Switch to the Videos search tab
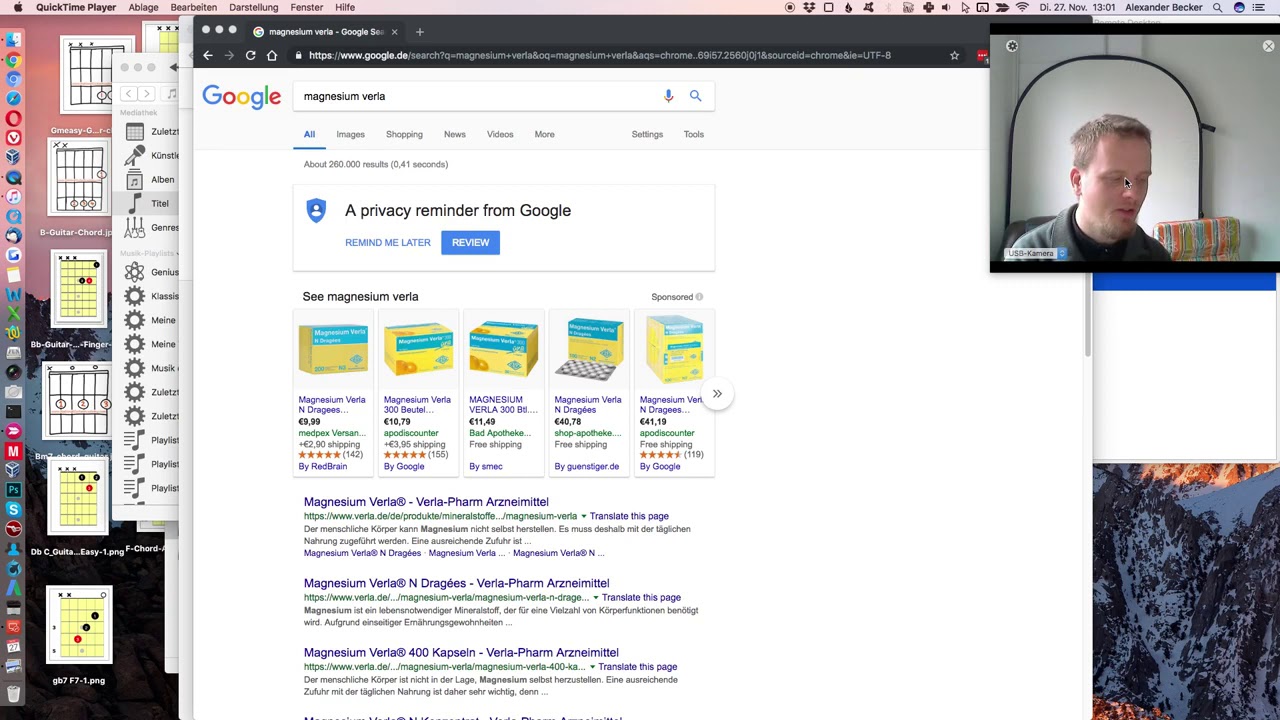The image size is (1280, 720). point(500,134)
